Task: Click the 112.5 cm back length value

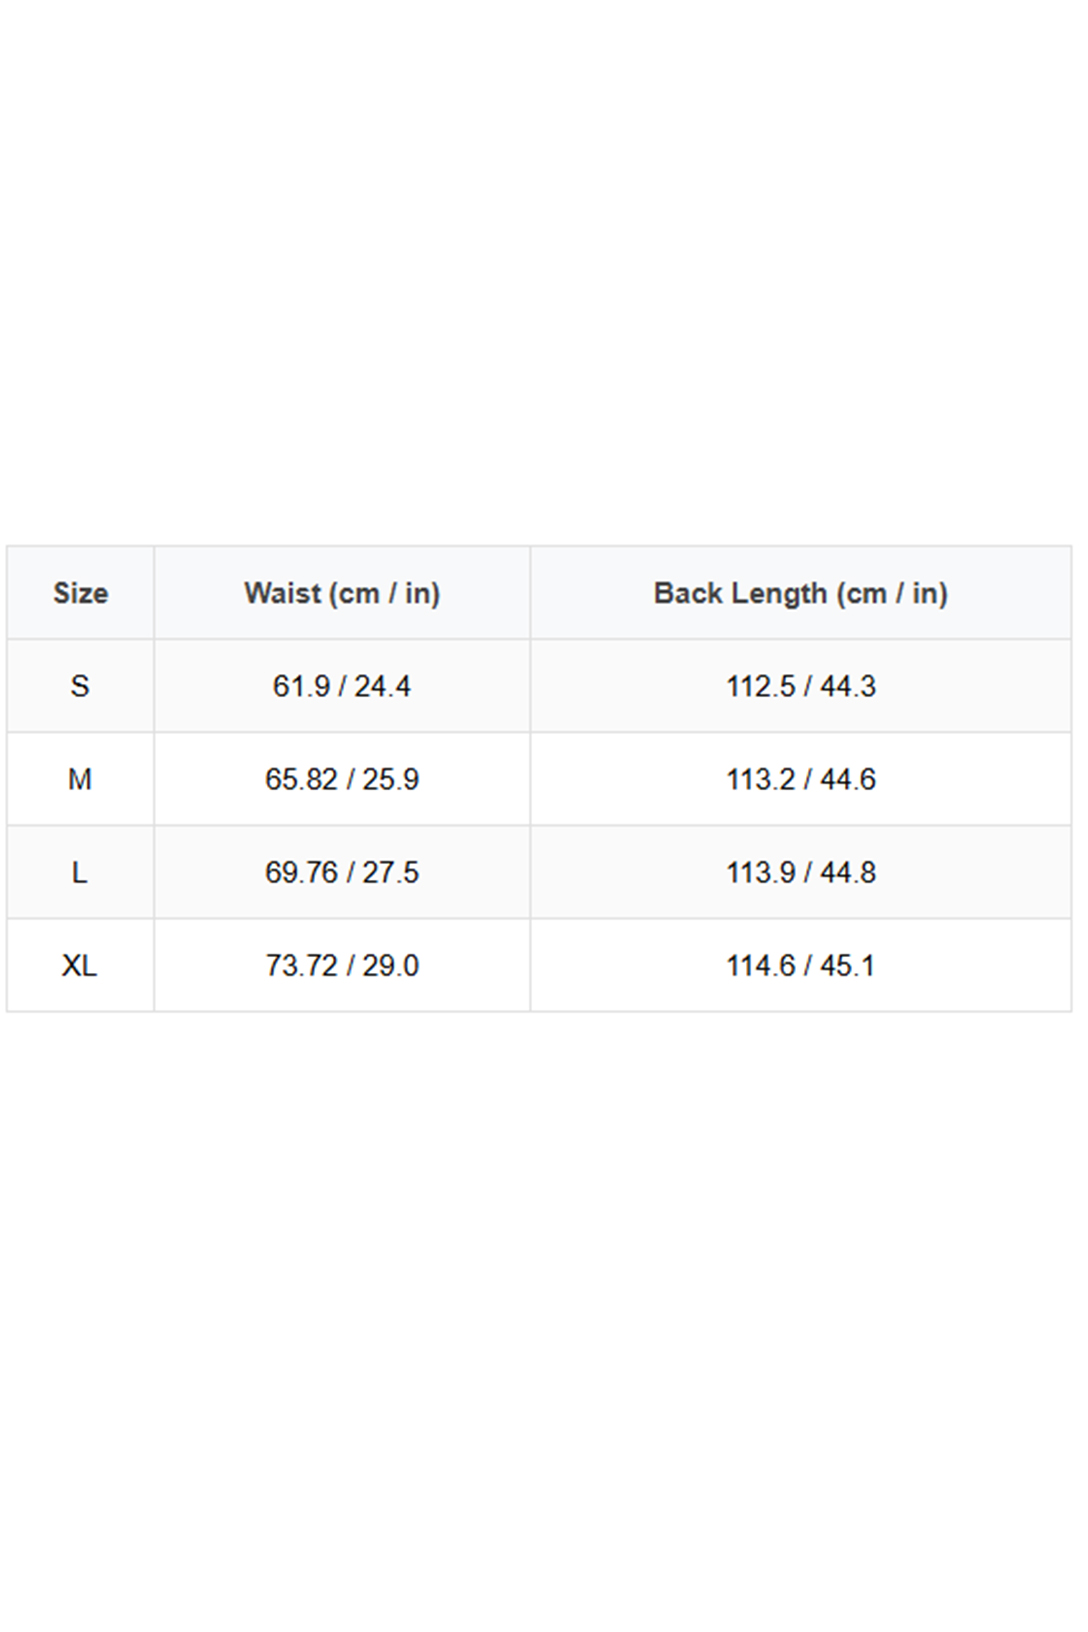Action: [x=761, y=686]
